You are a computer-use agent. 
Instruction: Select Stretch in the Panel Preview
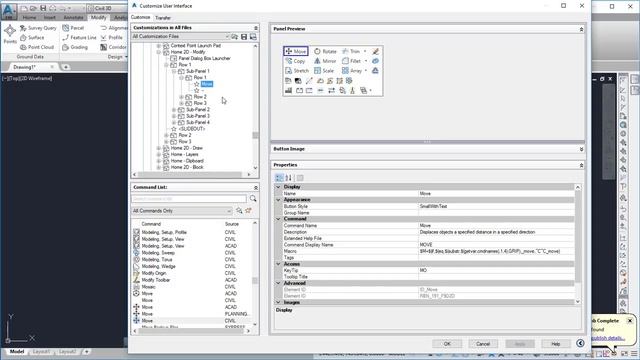click(x=297, y=71)
